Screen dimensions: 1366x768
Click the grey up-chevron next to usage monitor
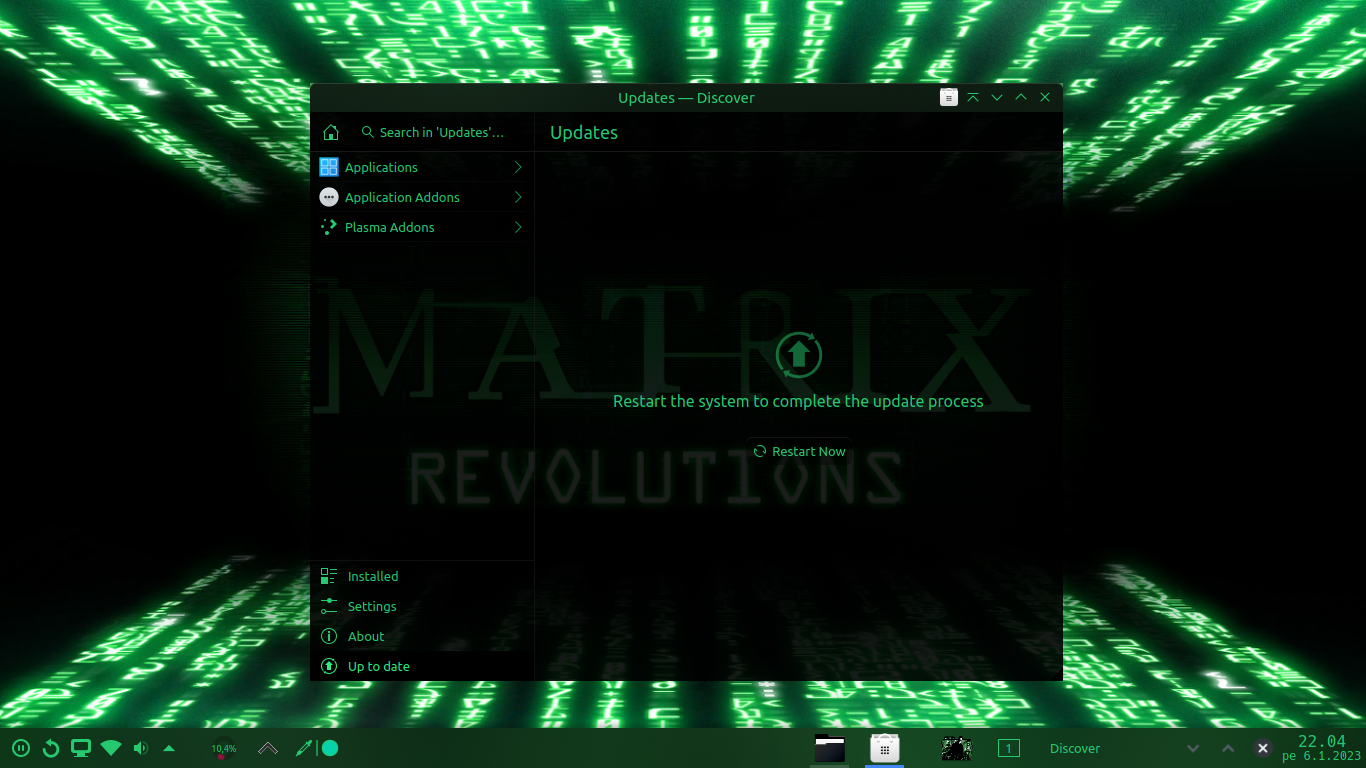coord(268,748)
